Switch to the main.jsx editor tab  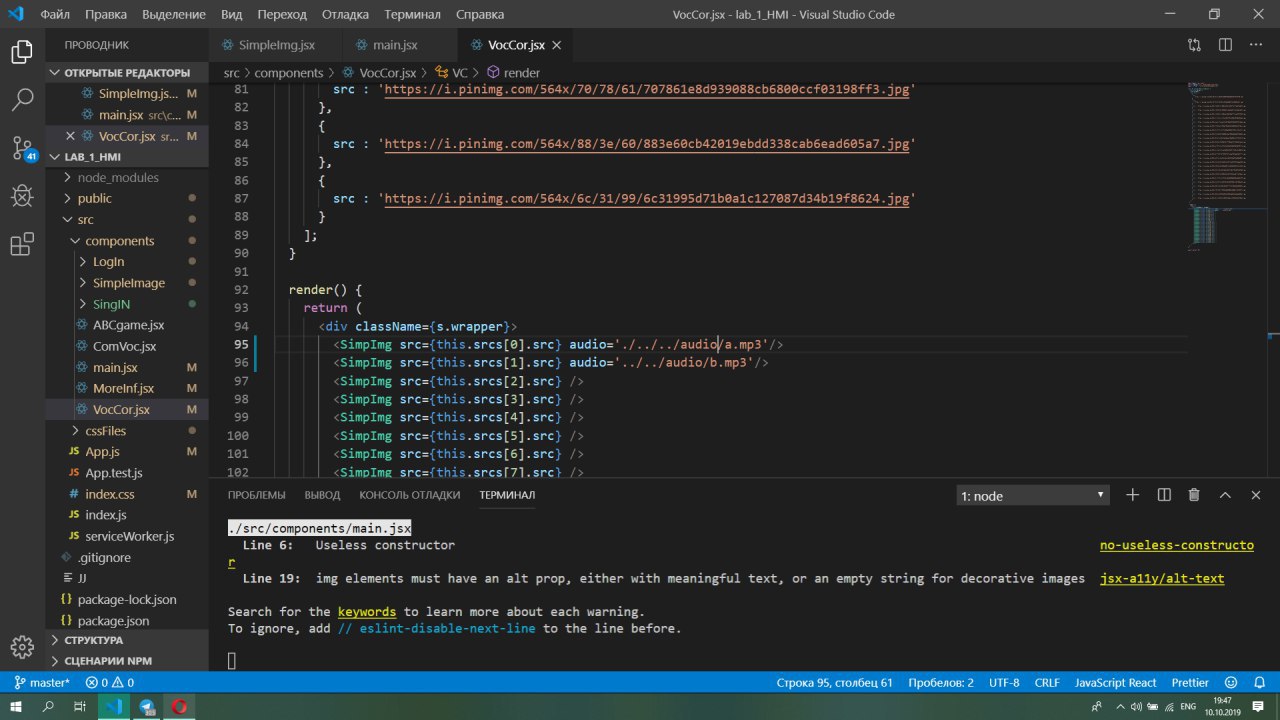pos(394,45)
